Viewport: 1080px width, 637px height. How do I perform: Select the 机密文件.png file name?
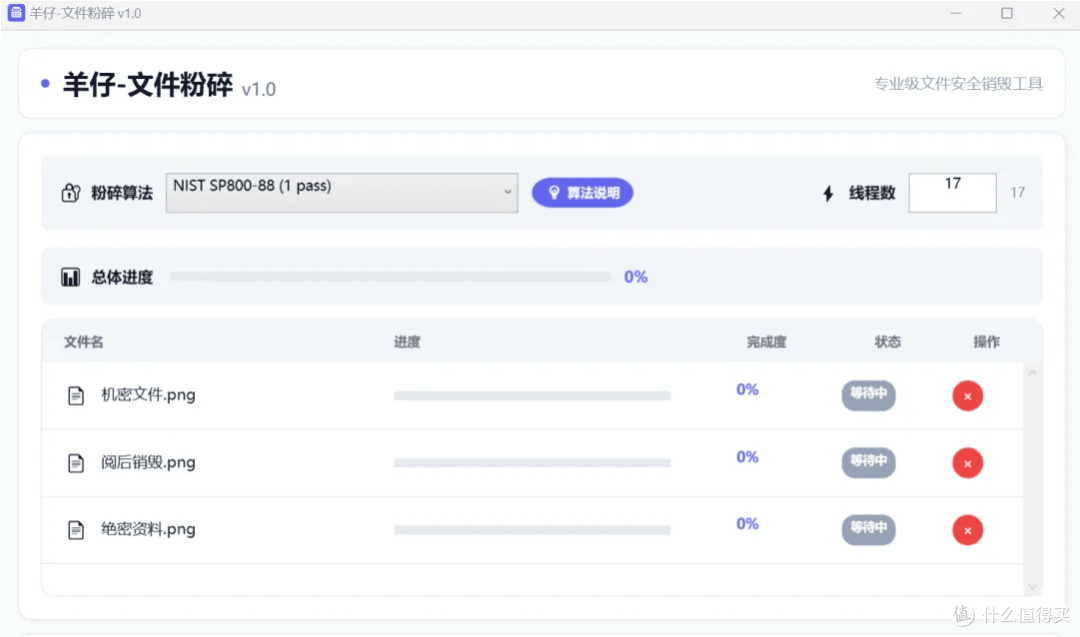tap(148, 395)
